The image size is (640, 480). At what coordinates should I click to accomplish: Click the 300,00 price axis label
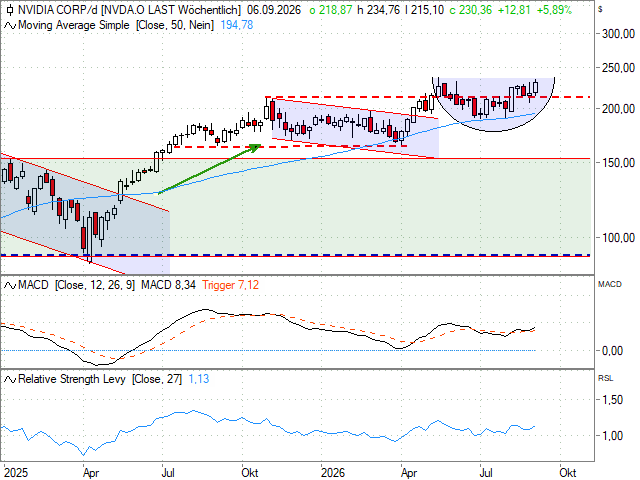pyautogui.click(x=618, y=34)
